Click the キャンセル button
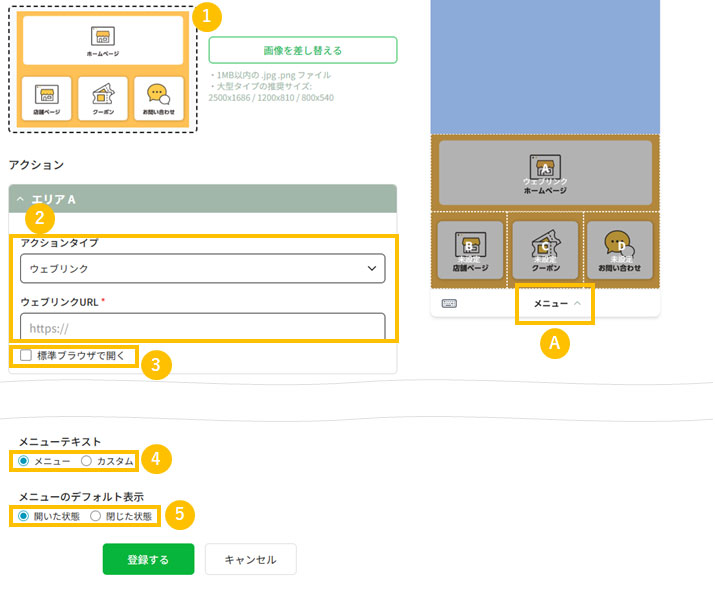 tap(250, 559)
